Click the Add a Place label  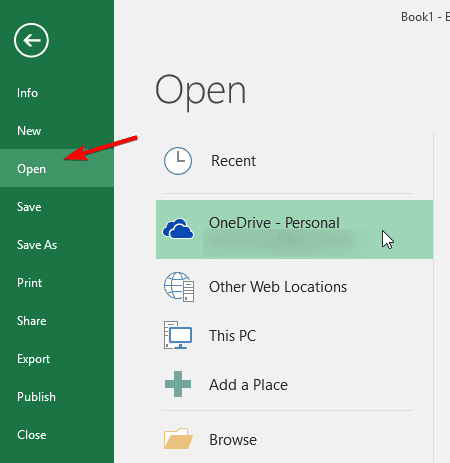click(248, 385)
